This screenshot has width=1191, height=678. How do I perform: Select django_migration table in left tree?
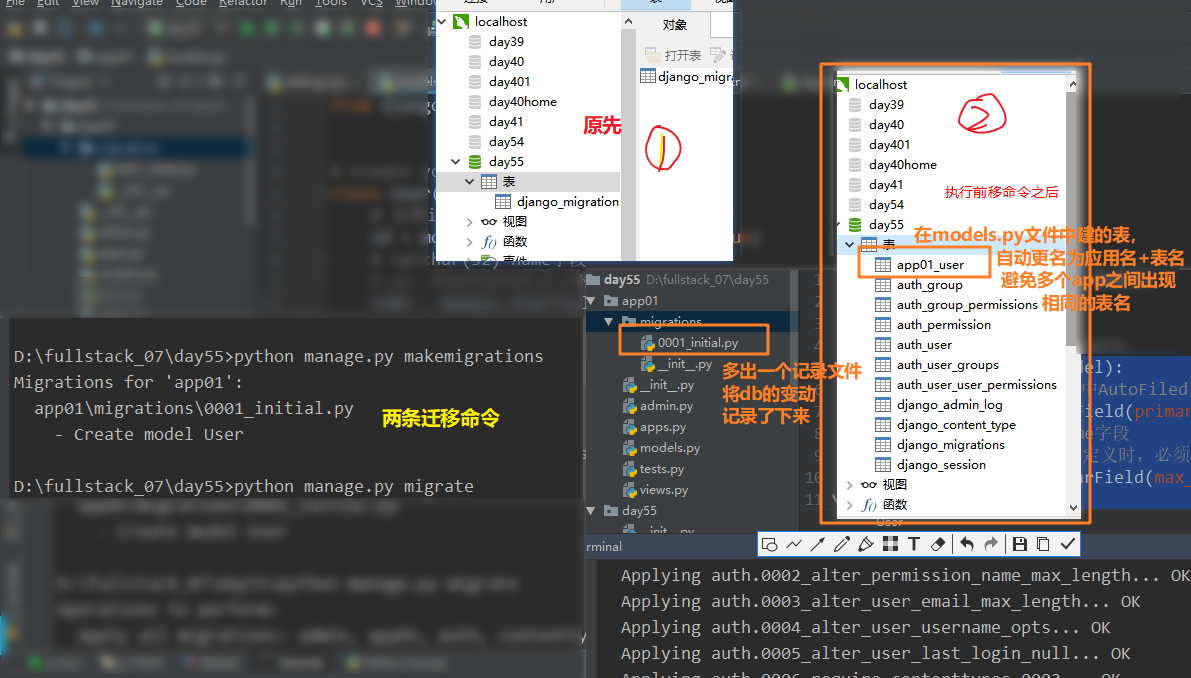coord(567,201)
